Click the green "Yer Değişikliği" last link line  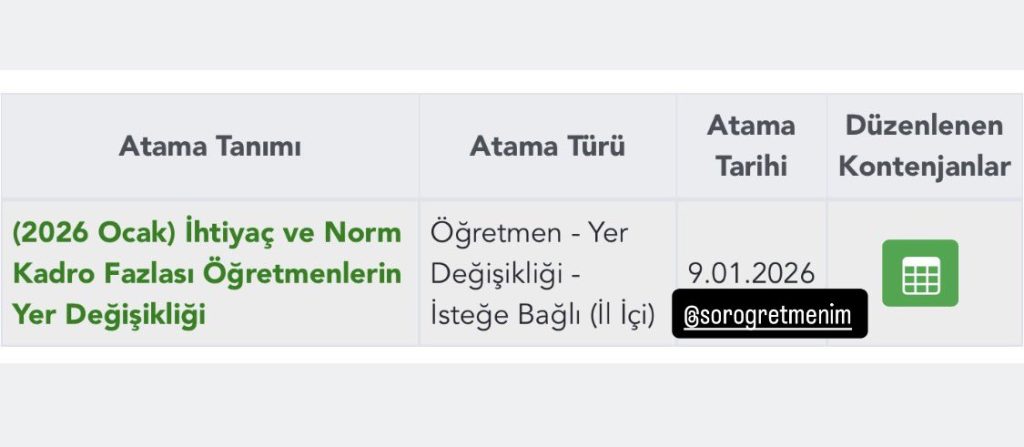click(109, 314)
